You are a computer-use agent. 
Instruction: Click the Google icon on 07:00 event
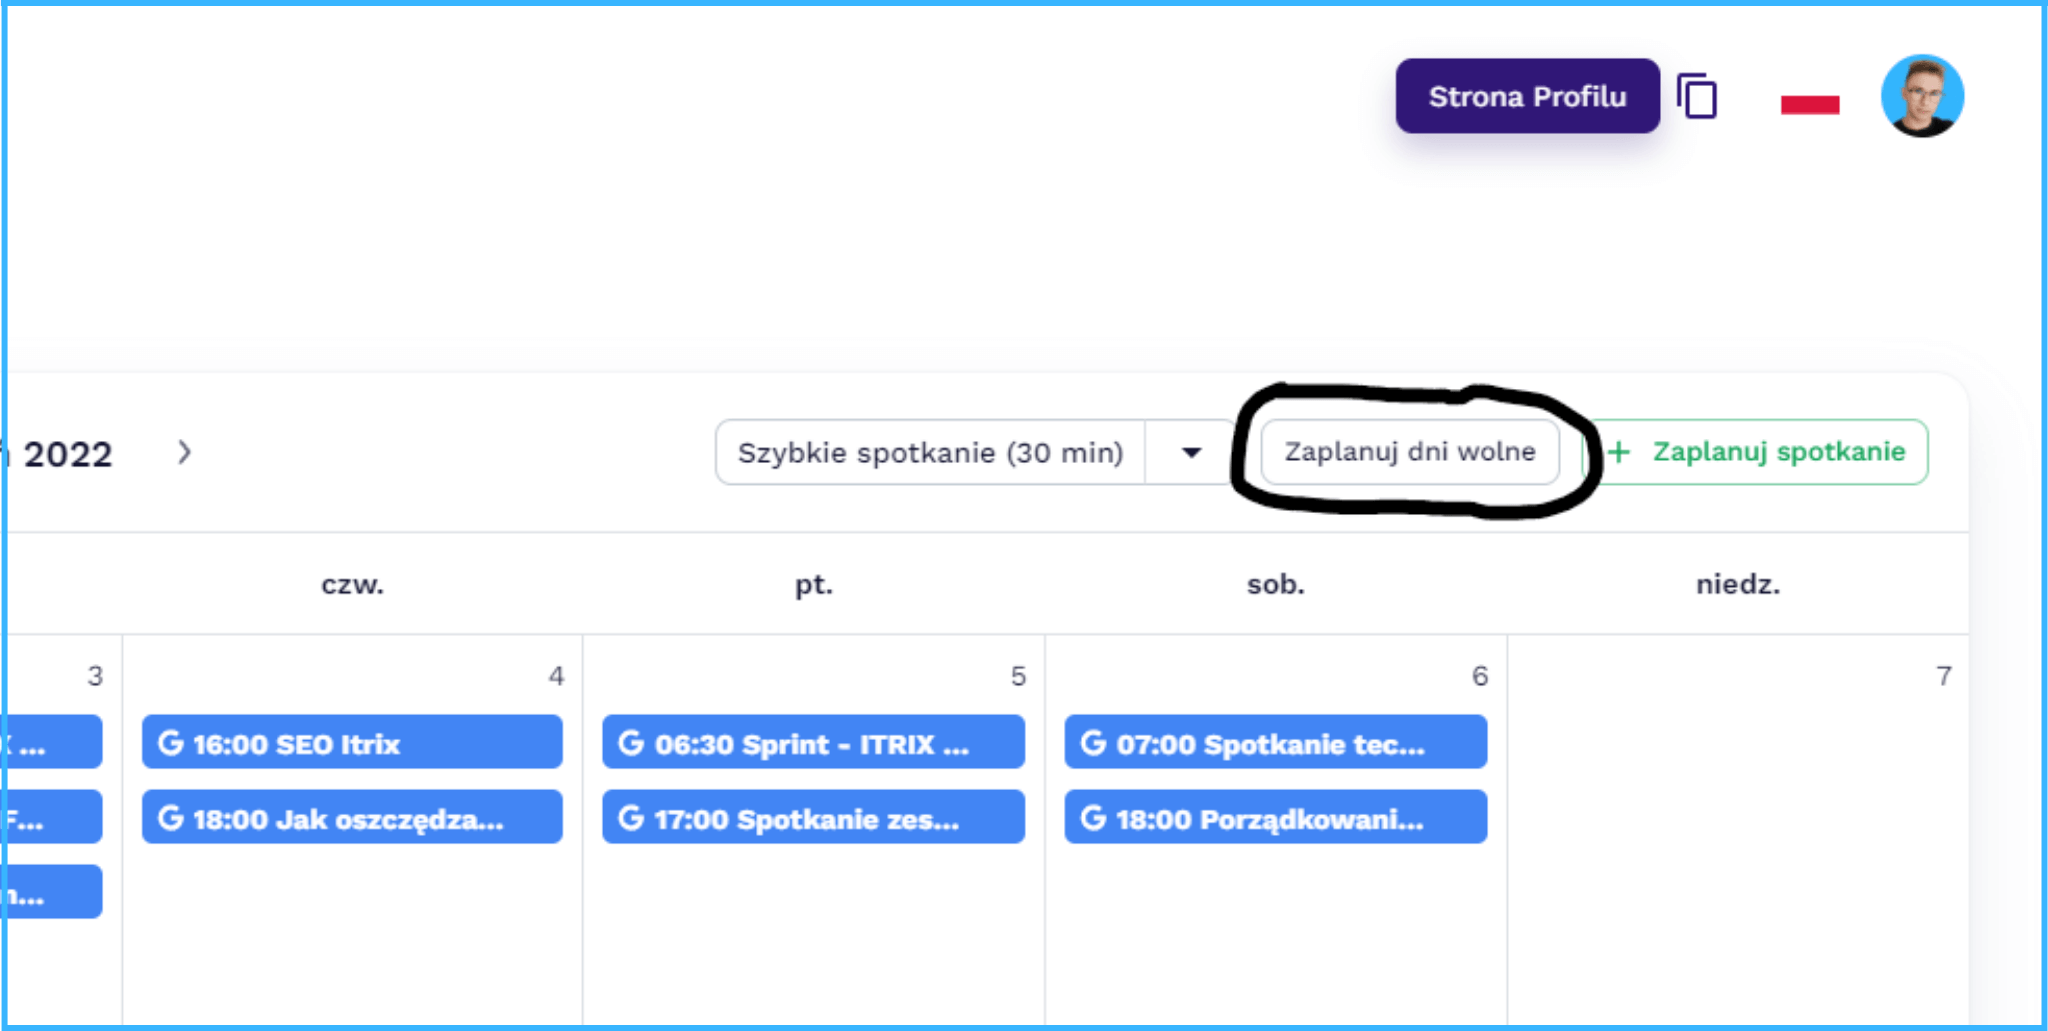1093,743
